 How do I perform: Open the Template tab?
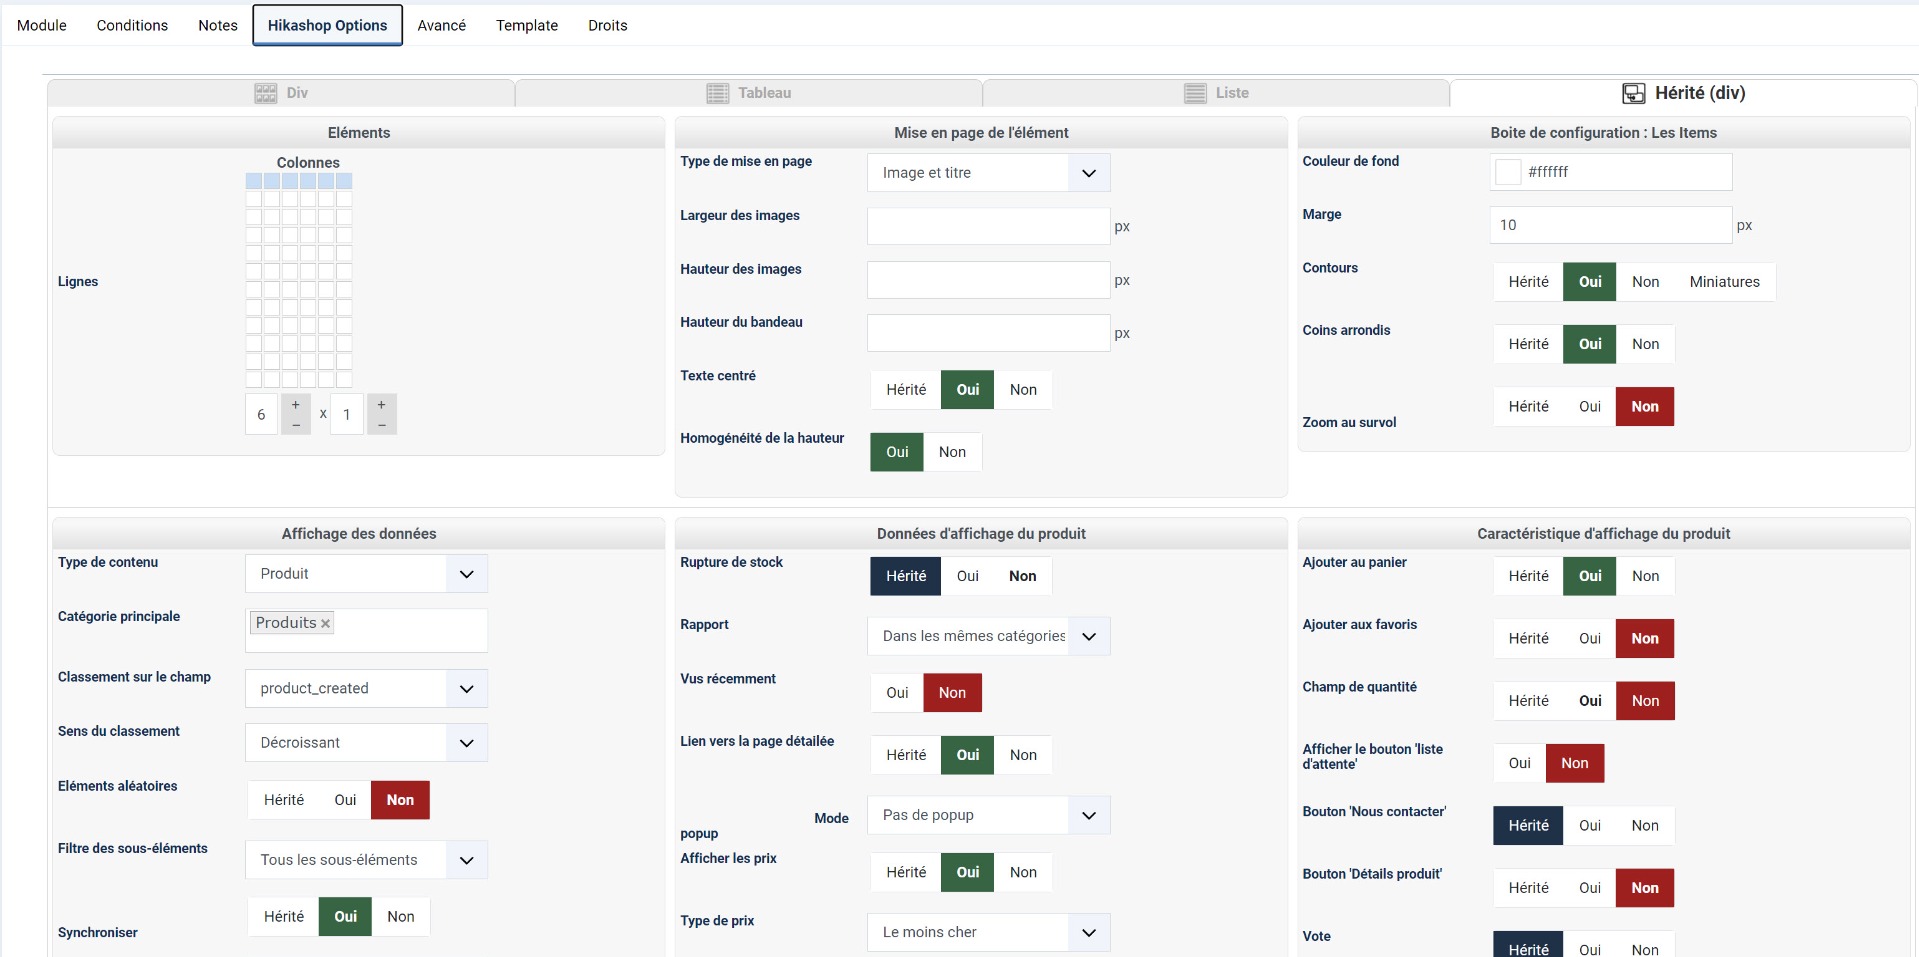(526, 25)
